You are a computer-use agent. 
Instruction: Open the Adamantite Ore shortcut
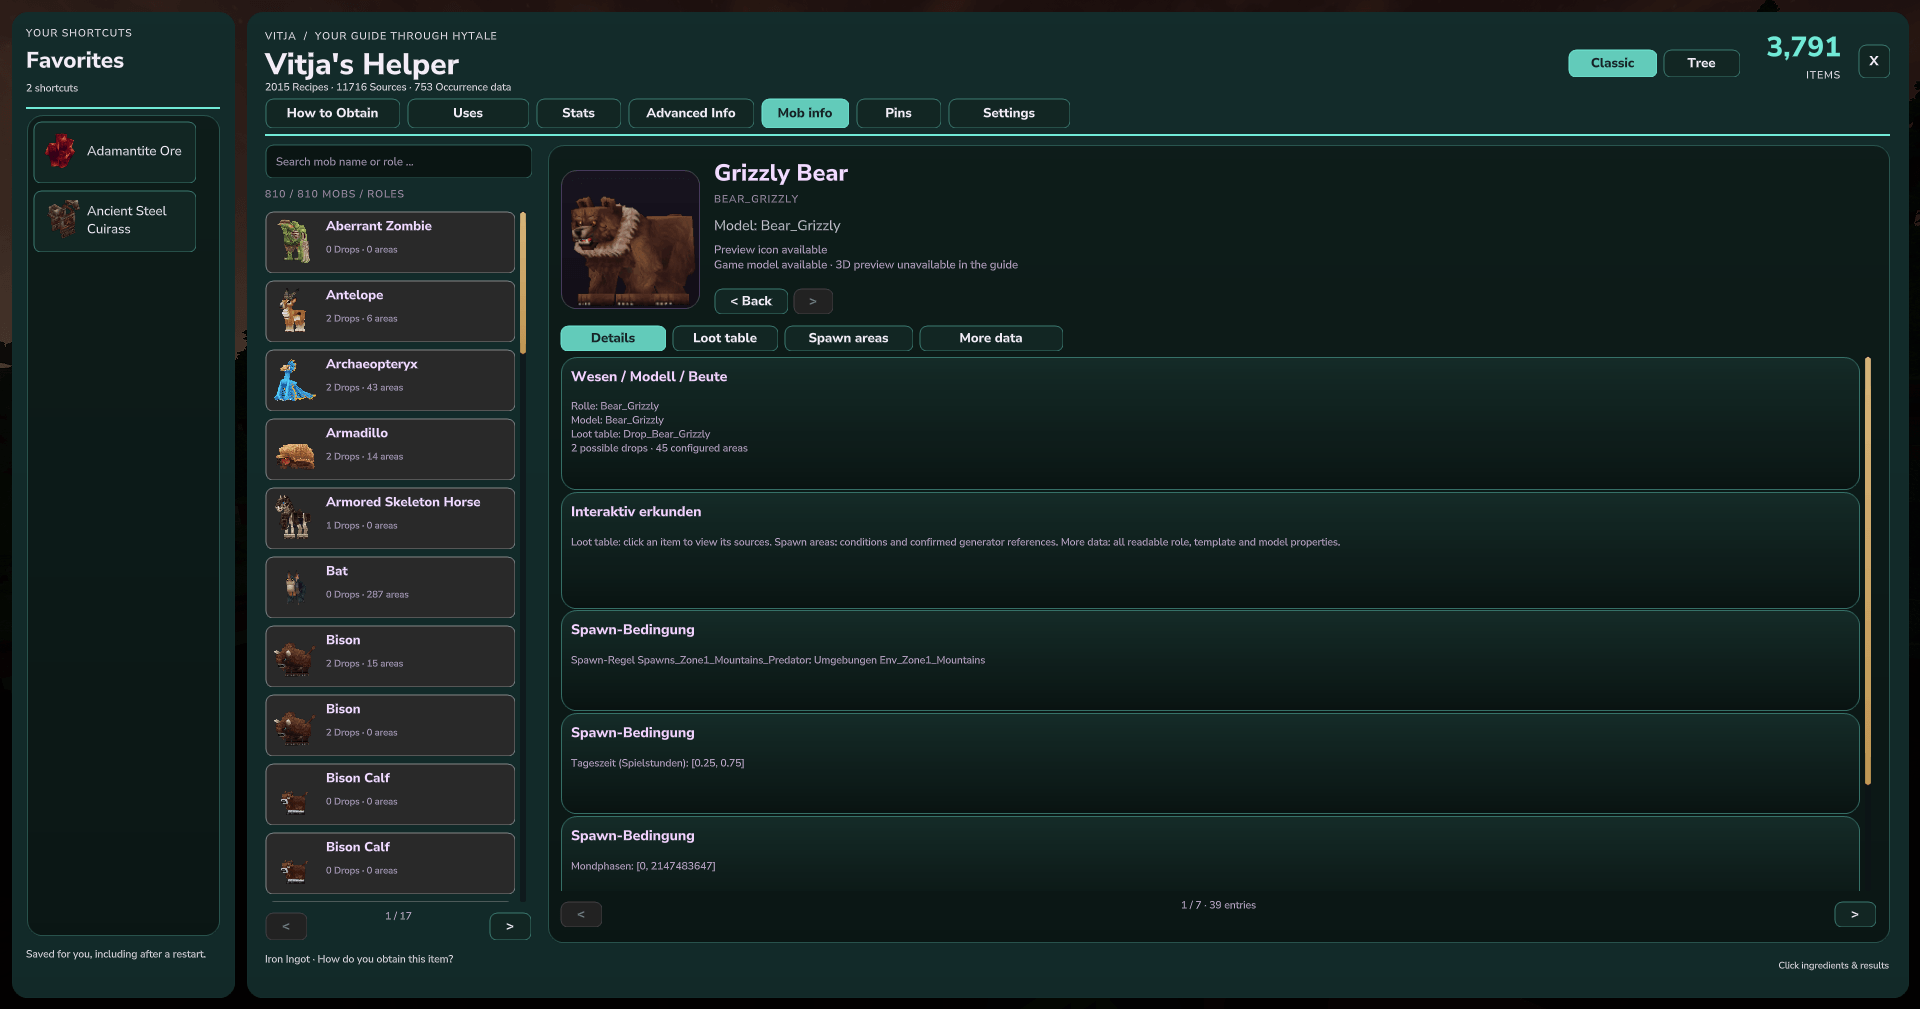pos(115,151)
